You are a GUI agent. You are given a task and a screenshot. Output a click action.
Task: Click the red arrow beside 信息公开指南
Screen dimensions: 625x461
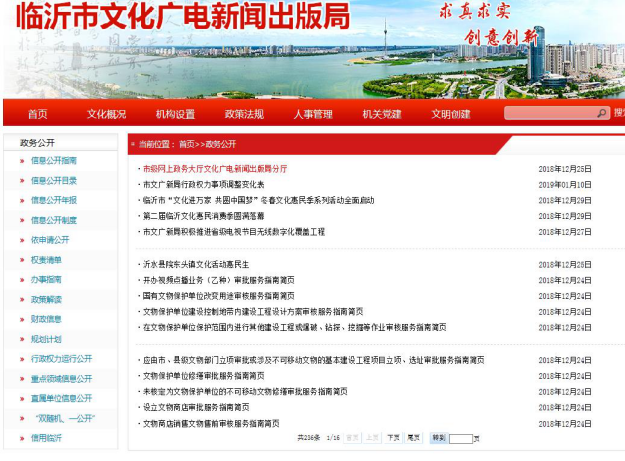click(x=21, y=161)
